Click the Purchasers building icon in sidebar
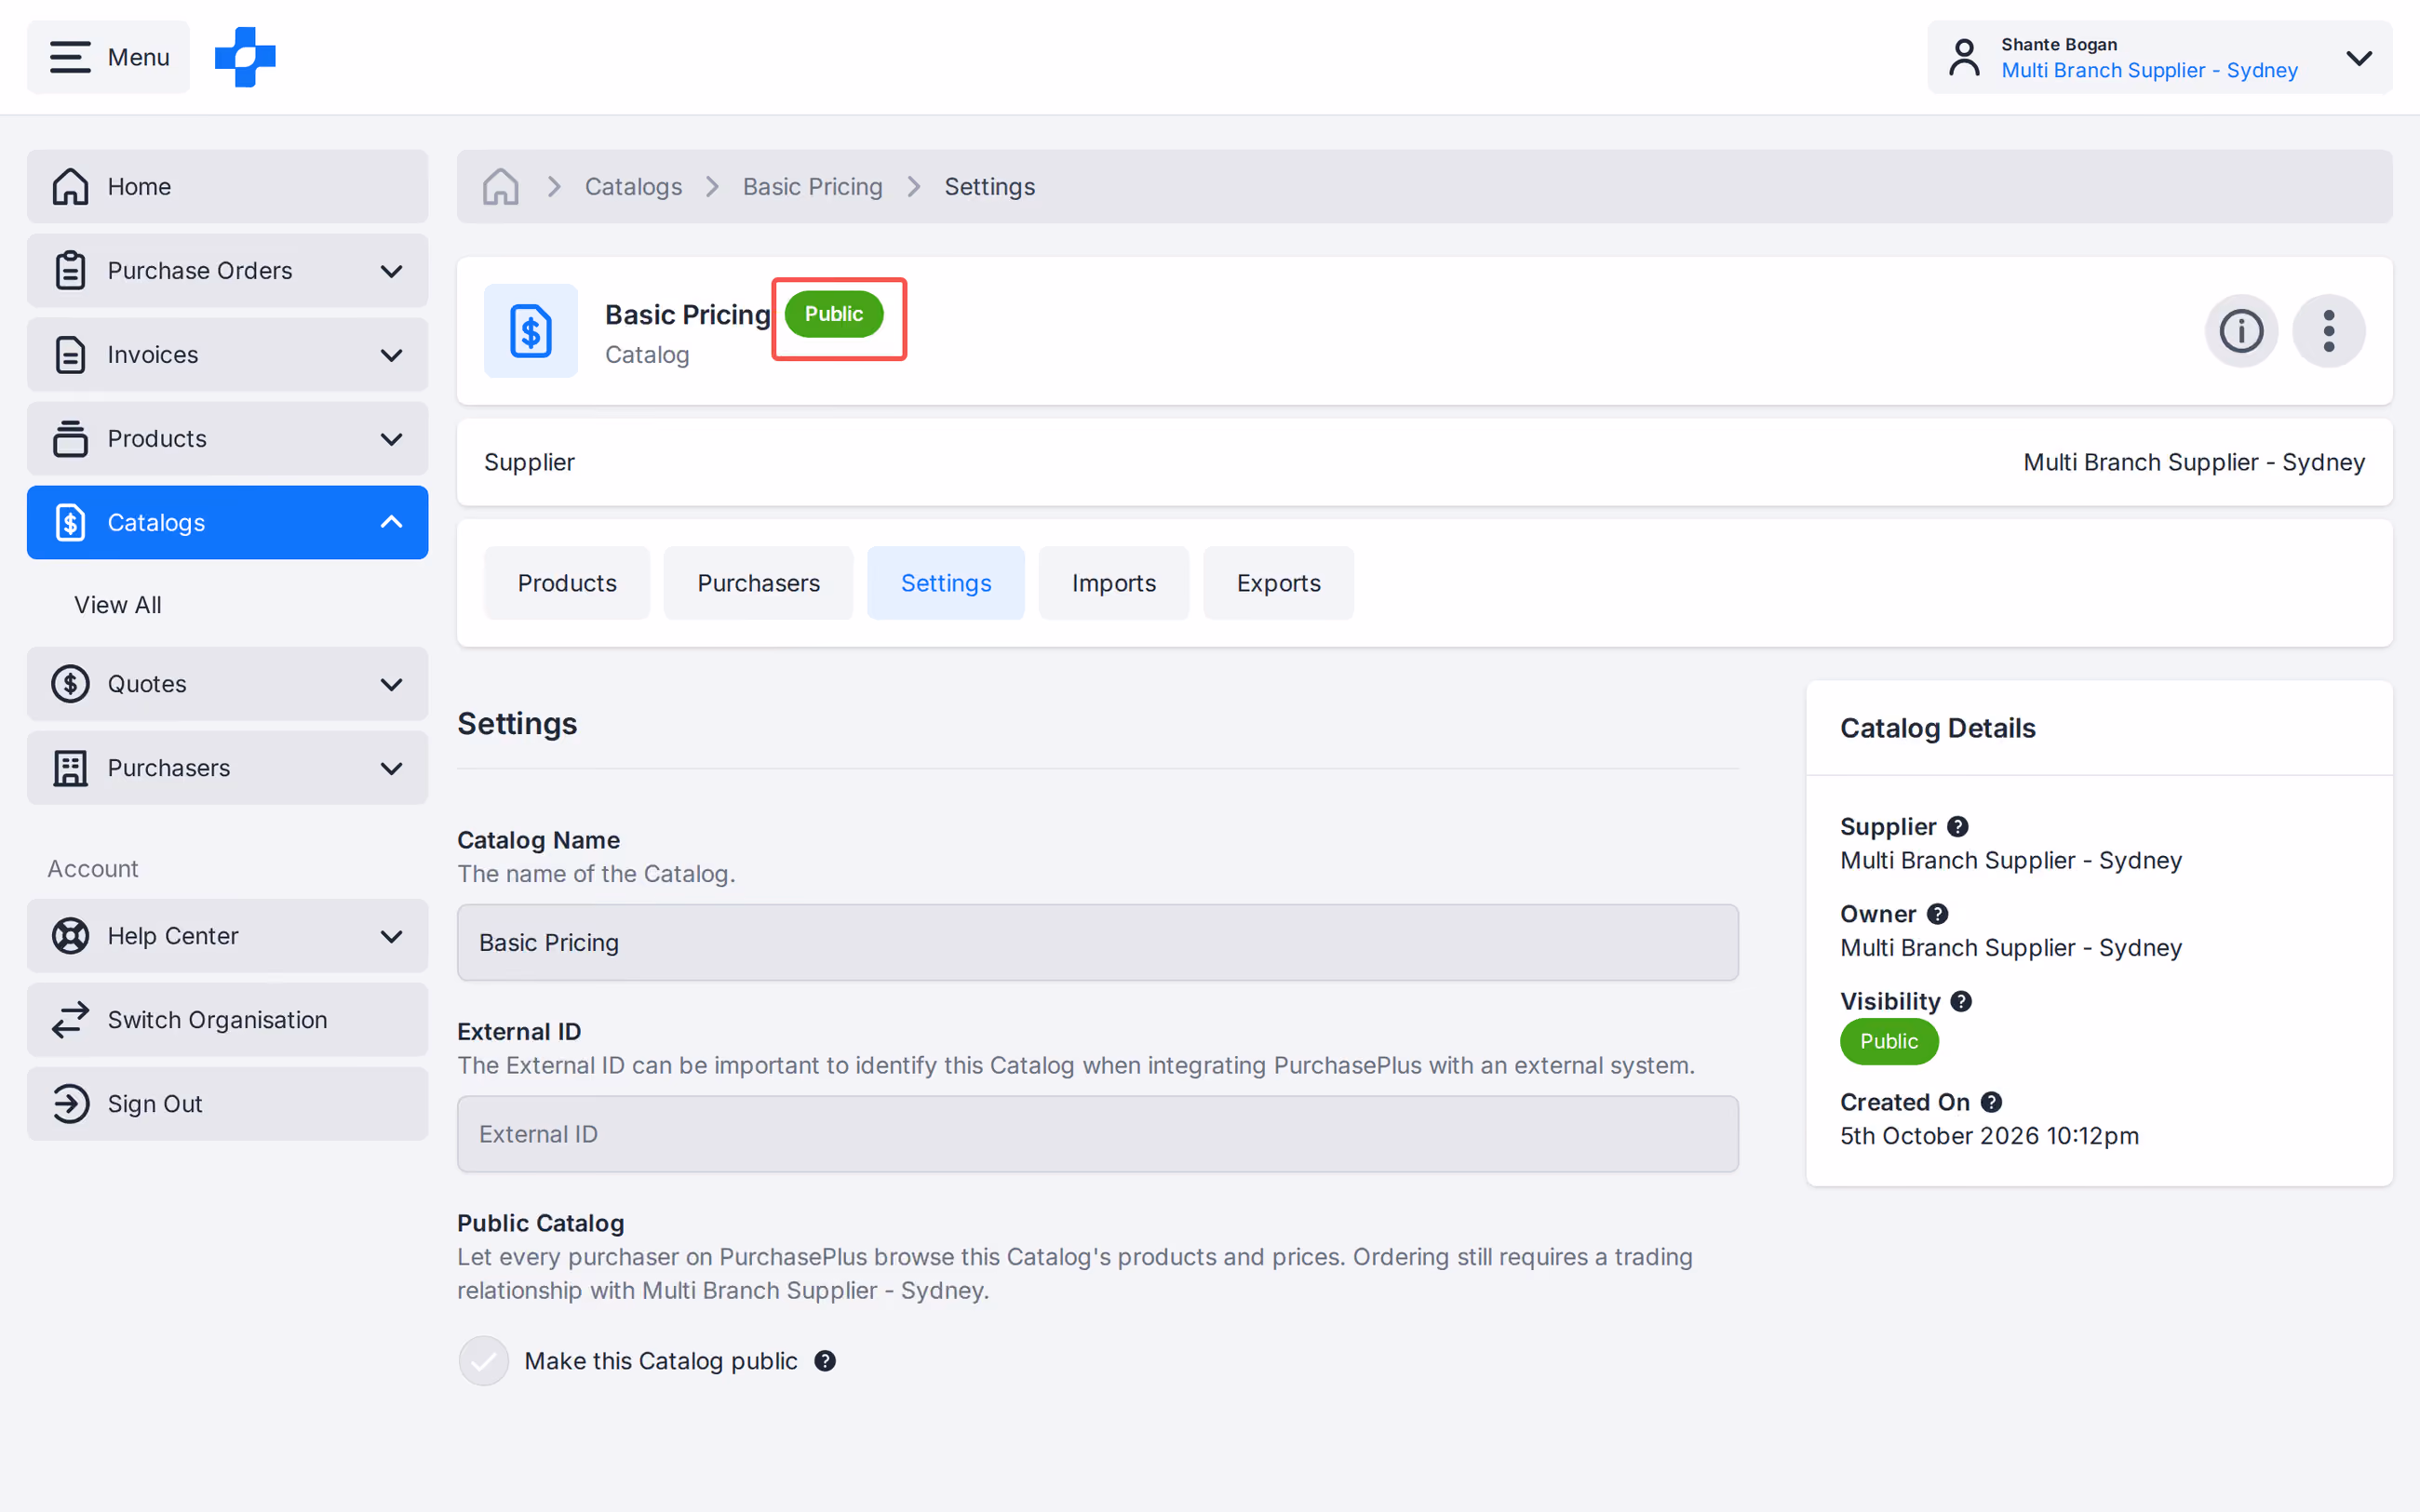The height and width of the screenshot is (1512, 2420). point(70,768)
